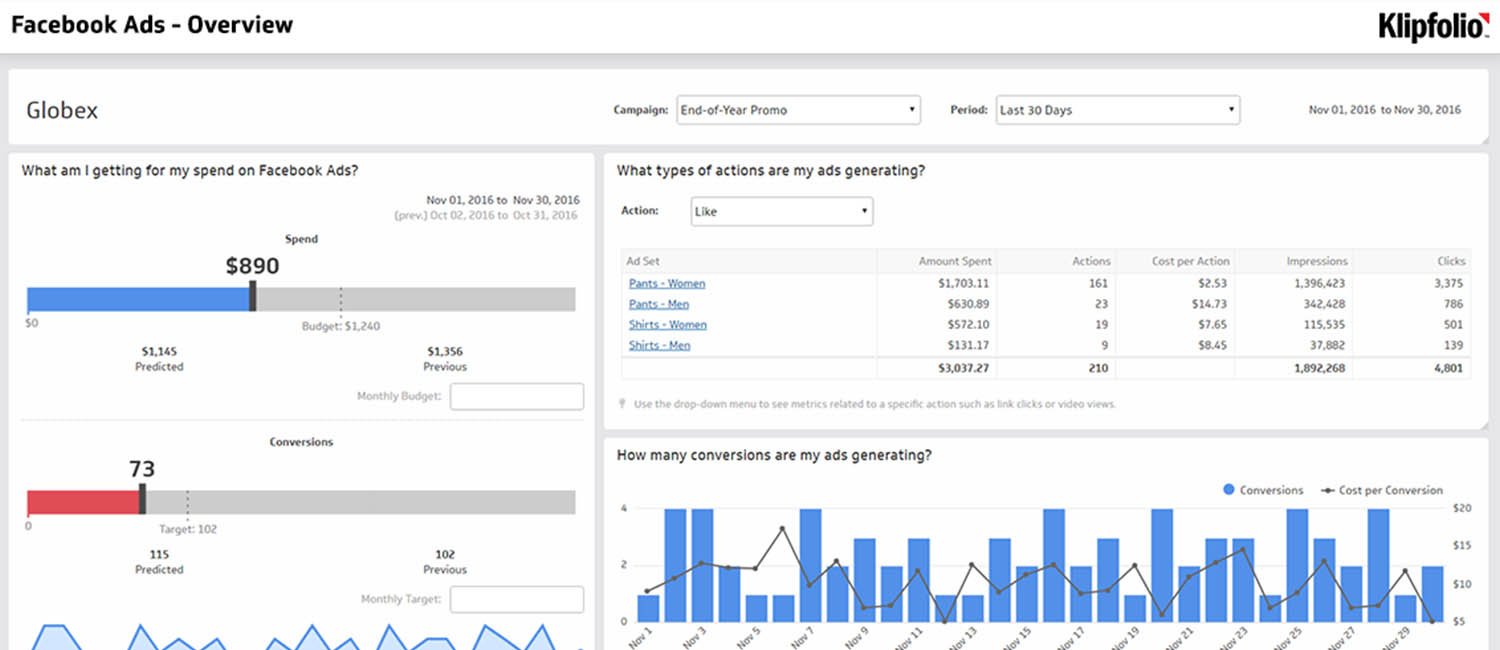
Task: Click the red Conversions progress bar
Action: click(82, 502)
